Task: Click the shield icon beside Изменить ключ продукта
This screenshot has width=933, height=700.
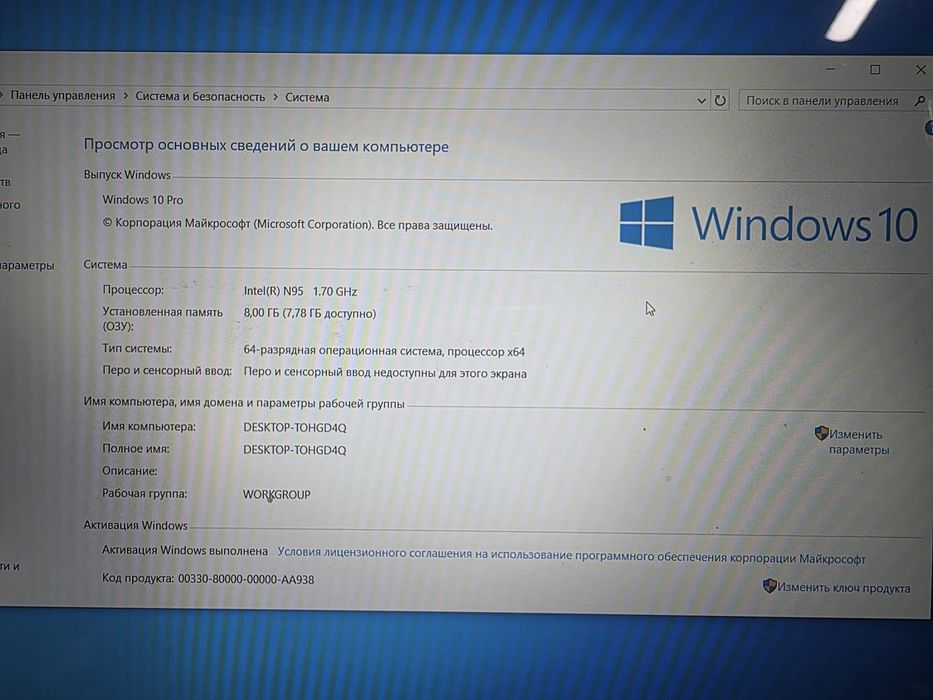Action: click(x=769, y=586)
